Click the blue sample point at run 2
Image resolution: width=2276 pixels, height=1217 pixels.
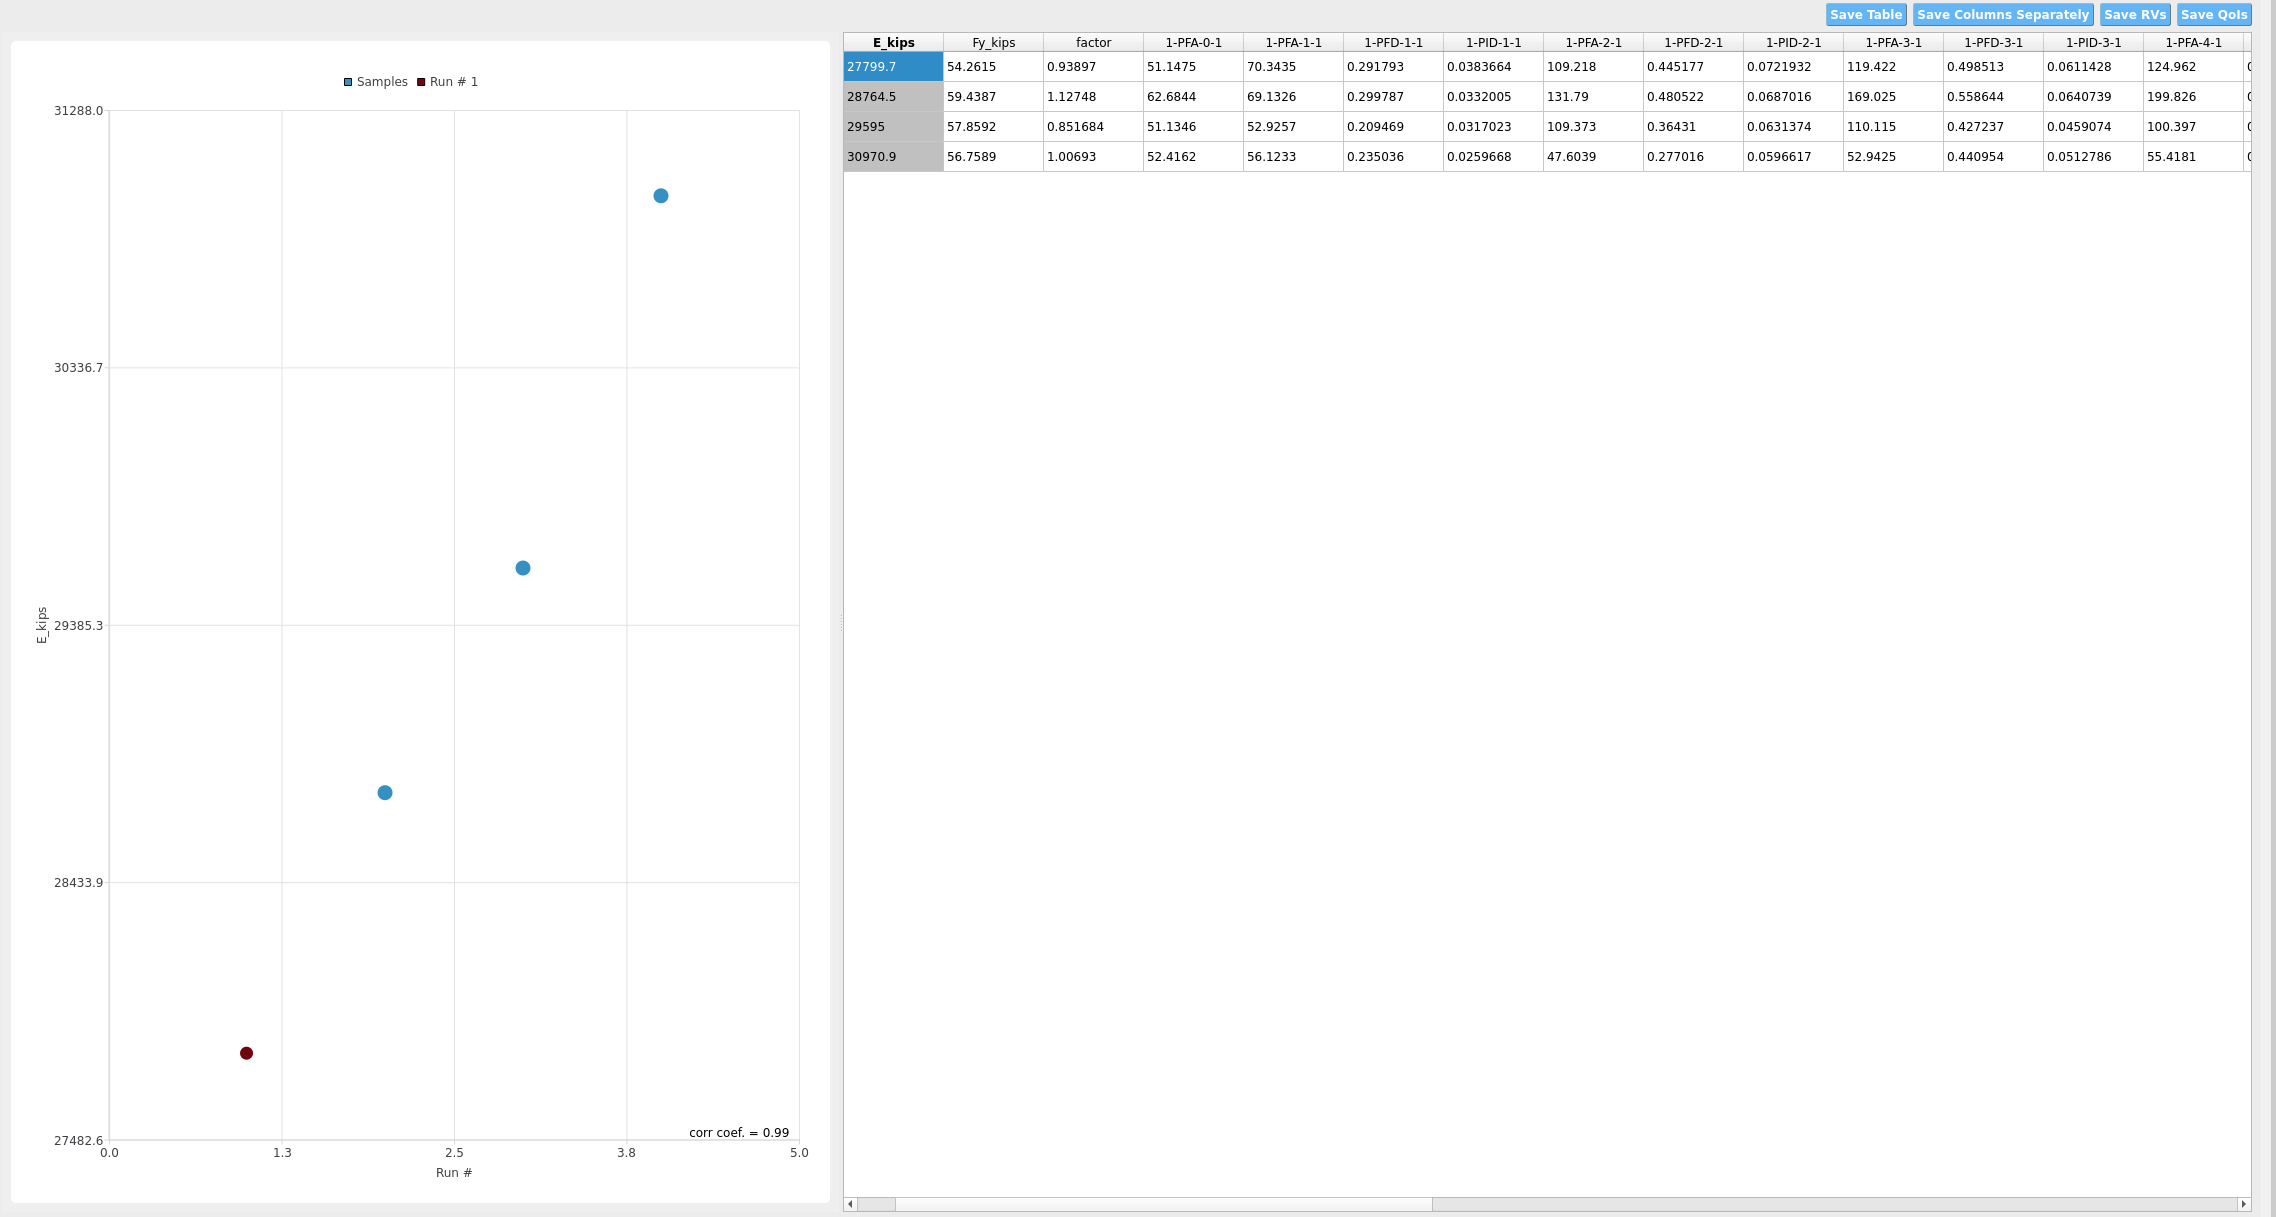pos(385,793)
